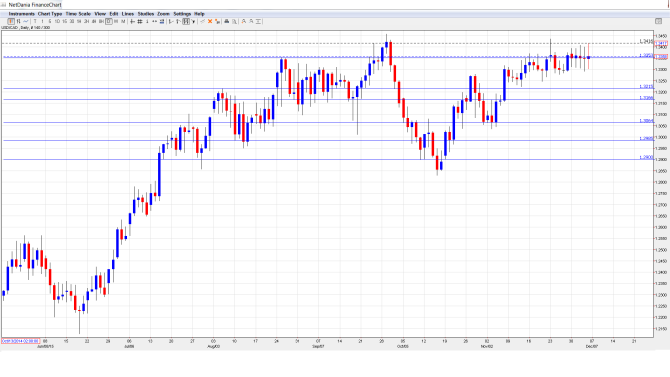Open print preview magnifier page icon
This screenshot has width=670, height=377.
[x=235, y=21]
